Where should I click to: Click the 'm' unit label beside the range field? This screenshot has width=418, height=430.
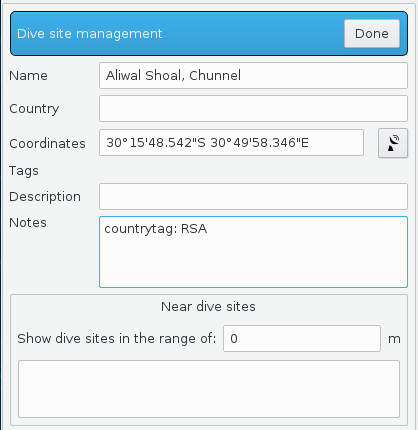coord(394,339)
